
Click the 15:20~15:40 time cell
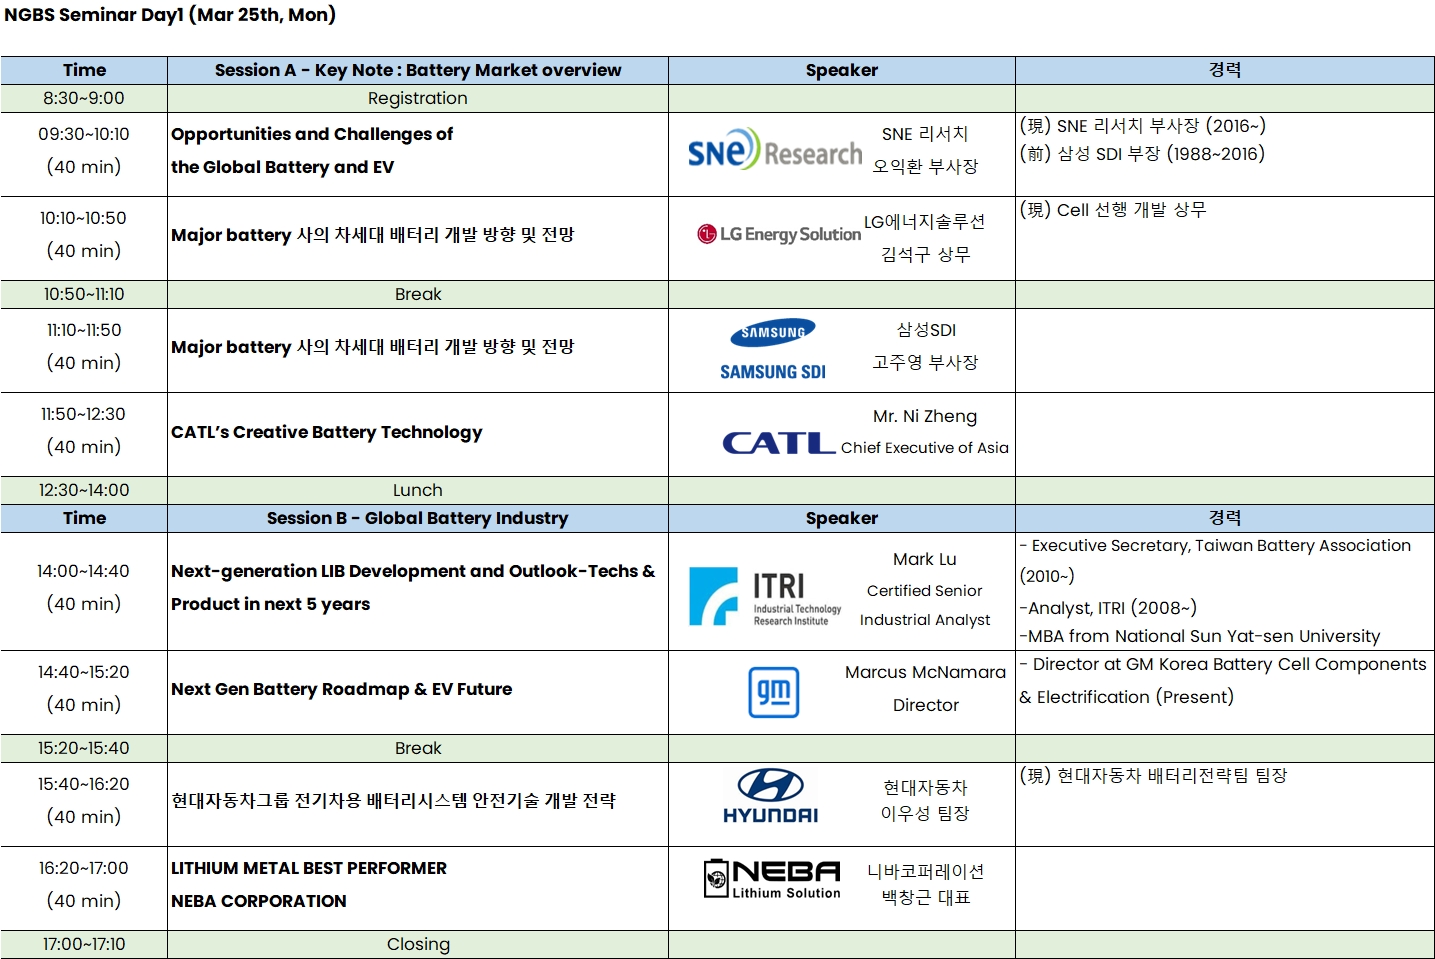(x=84, y=748)
